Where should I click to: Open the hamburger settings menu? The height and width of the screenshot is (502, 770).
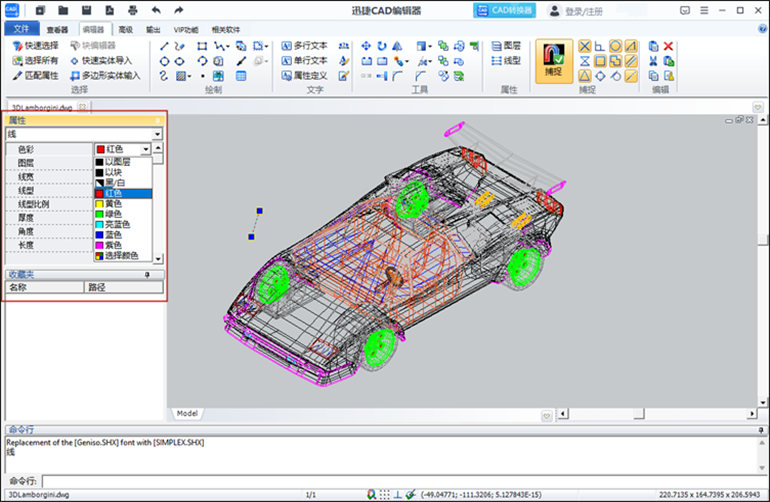click(x=704, y=10)
